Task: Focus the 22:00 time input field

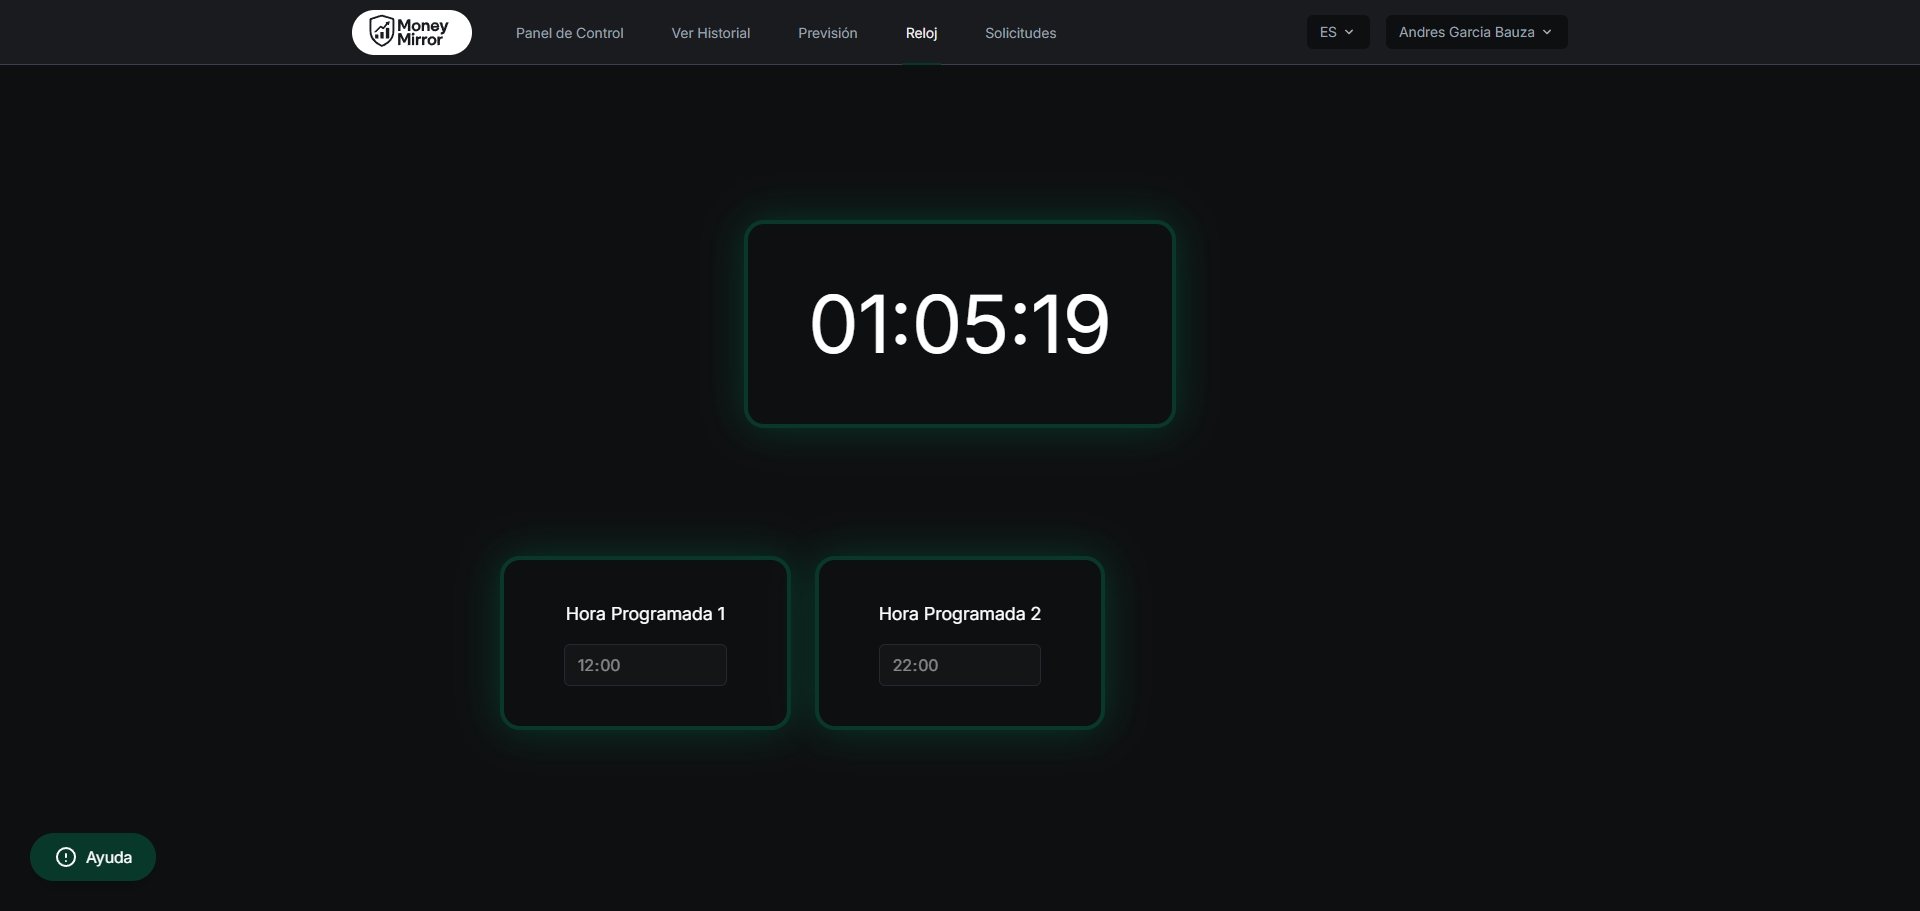Action: 959,665
